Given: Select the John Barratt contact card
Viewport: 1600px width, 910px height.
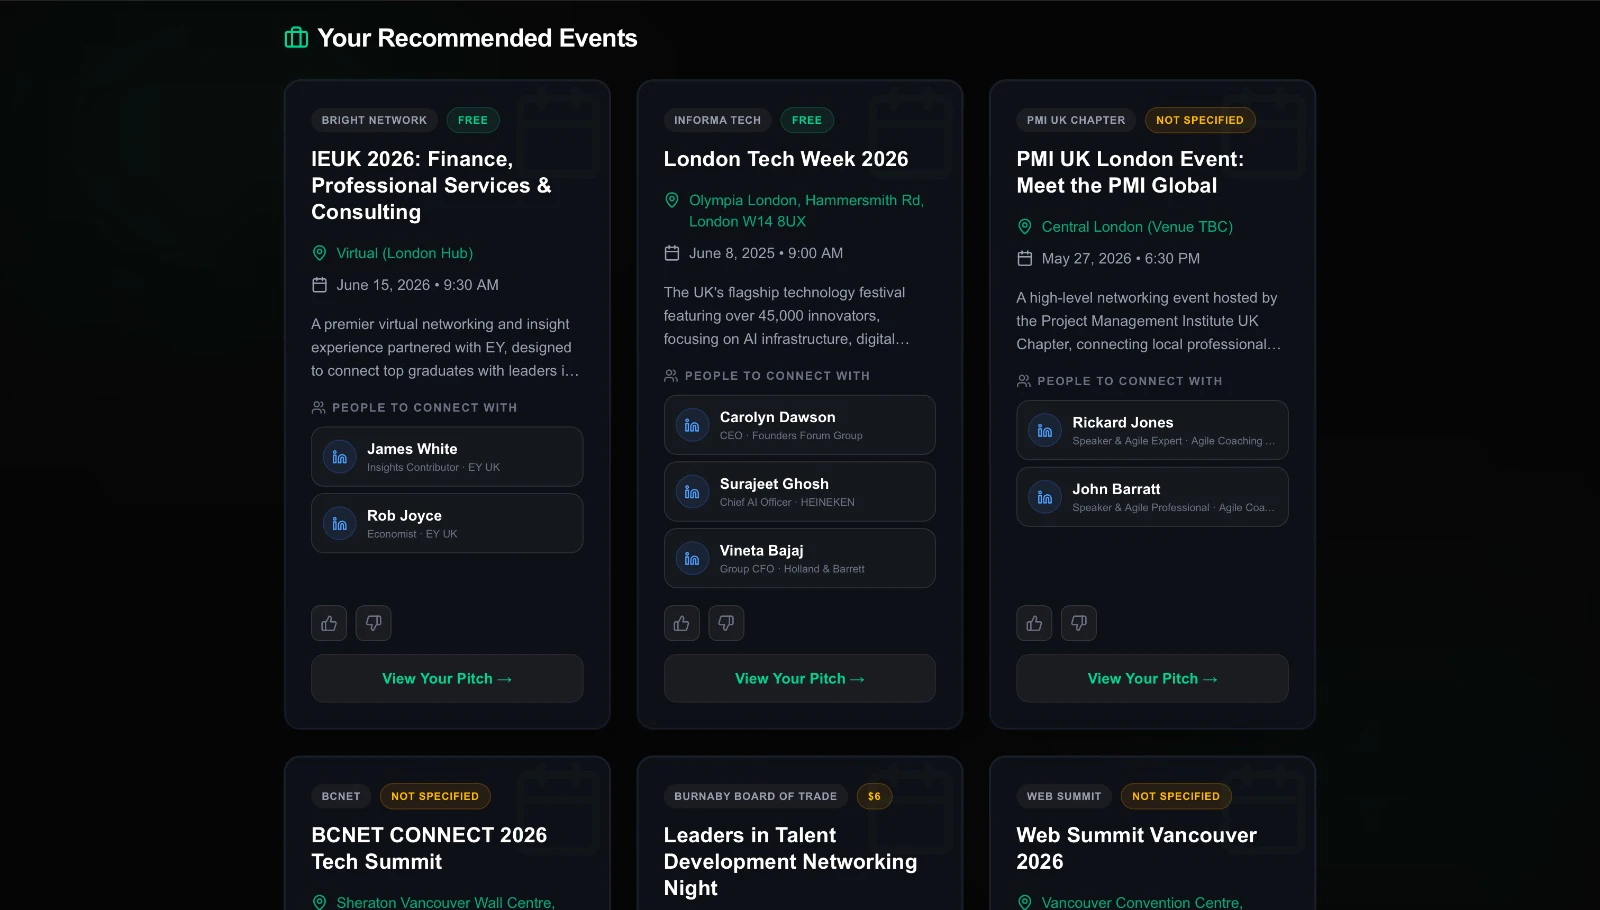Looking at the screenshot, I should point(1152,497).
